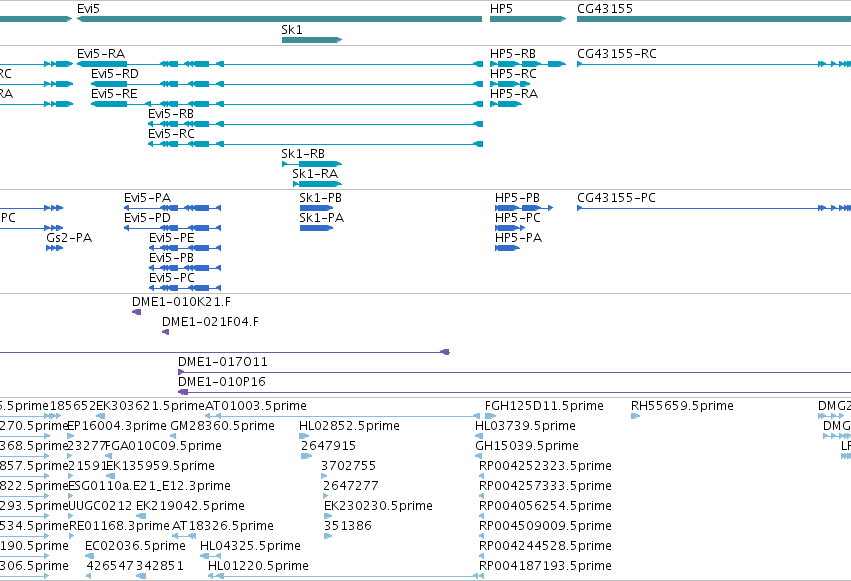Select the GM28360.5prime EST label
Image resolution: width=851 pixels, height=581 pixels.
click(x=223, y=426)
